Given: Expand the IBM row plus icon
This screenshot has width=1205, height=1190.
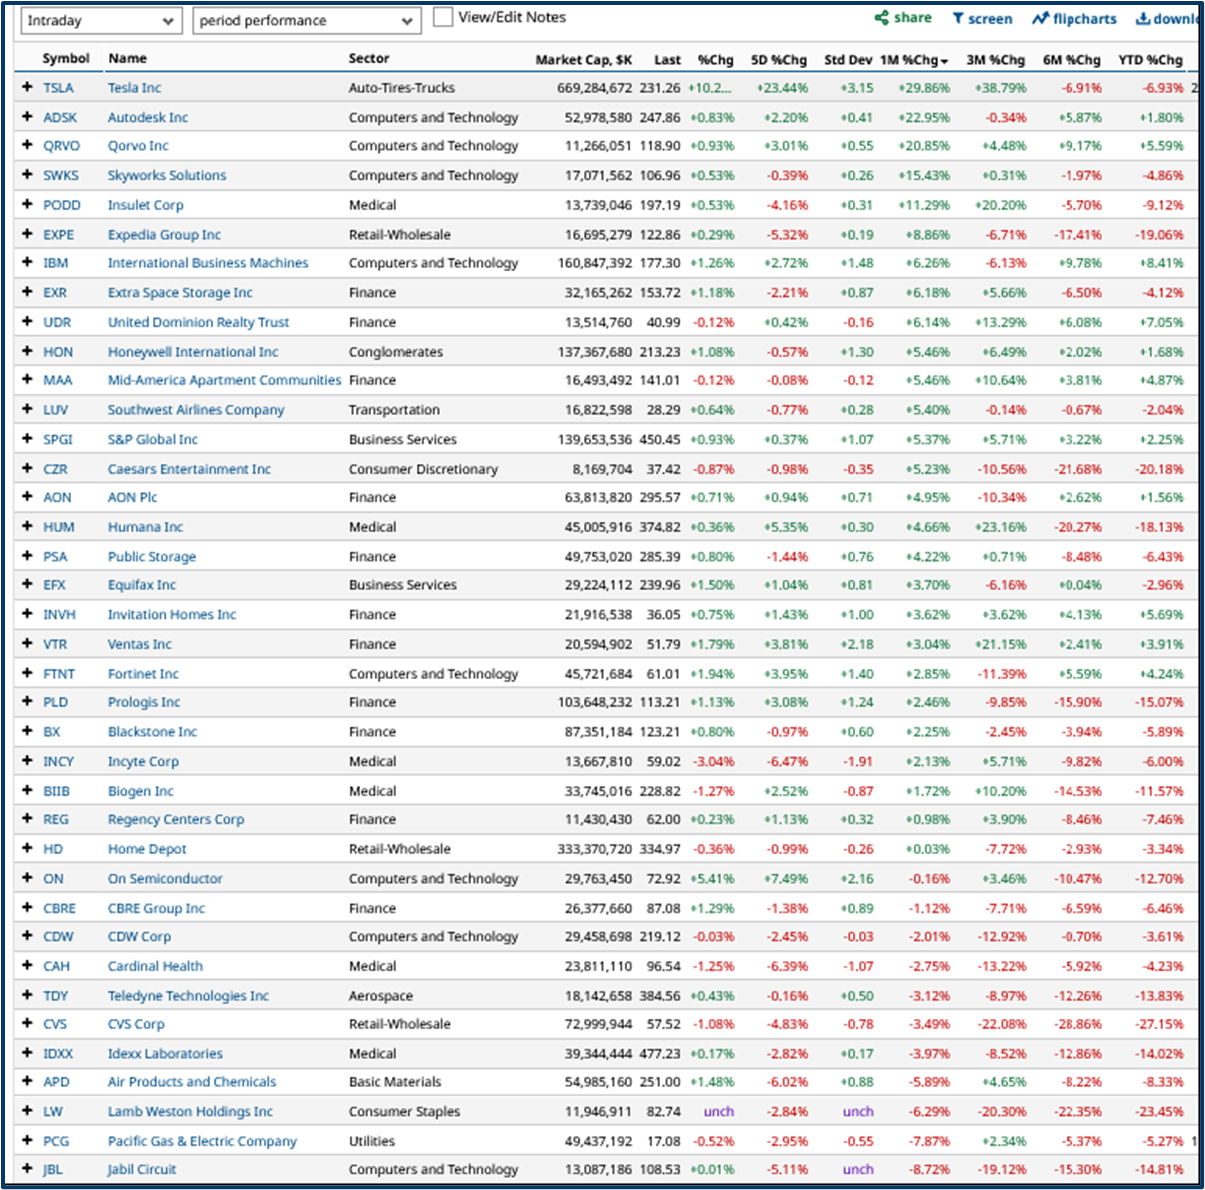Looking at the screenshot, I should point(27,263).
